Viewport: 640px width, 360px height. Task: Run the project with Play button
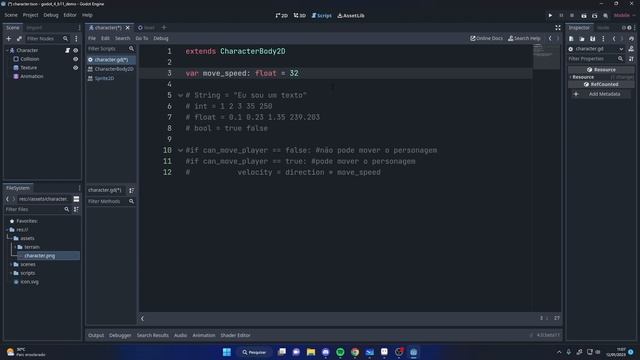point(550,16)
